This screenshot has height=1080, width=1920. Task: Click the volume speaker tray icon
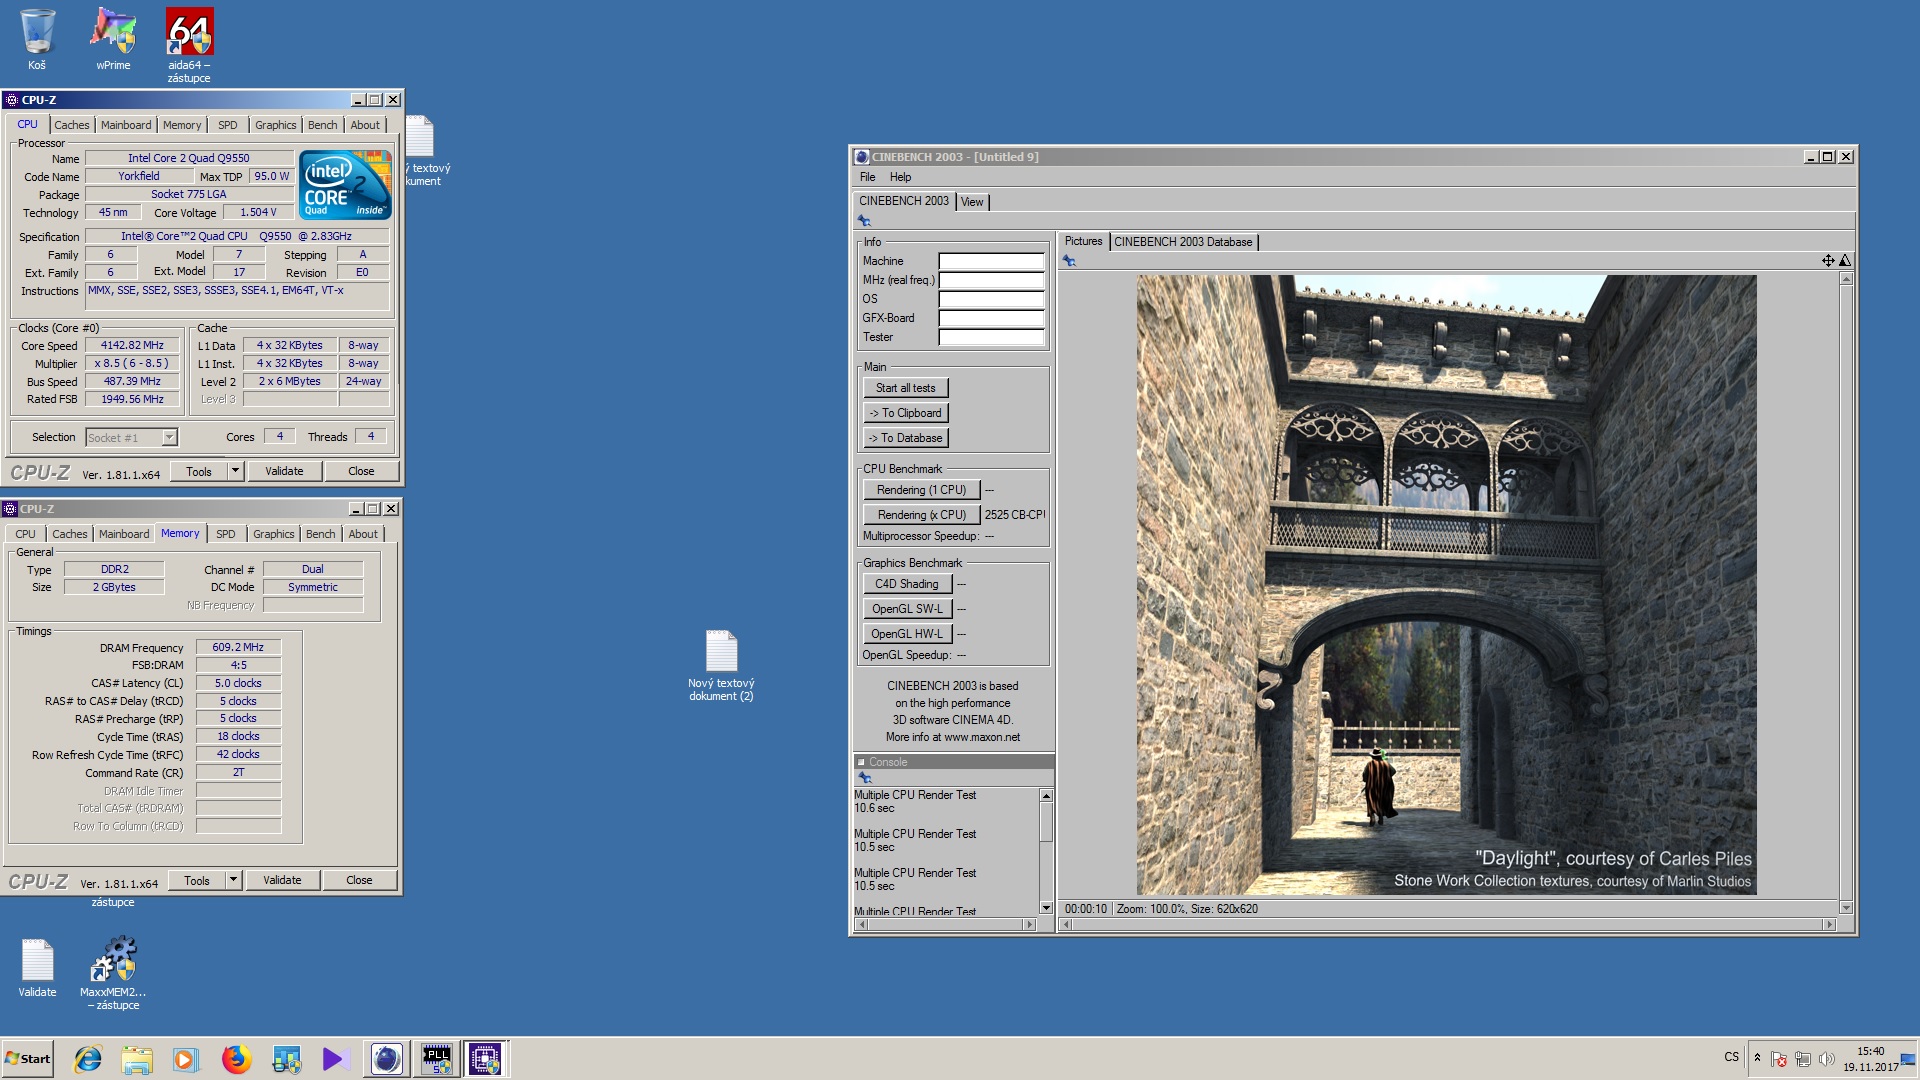[x=1827, y=1059]
